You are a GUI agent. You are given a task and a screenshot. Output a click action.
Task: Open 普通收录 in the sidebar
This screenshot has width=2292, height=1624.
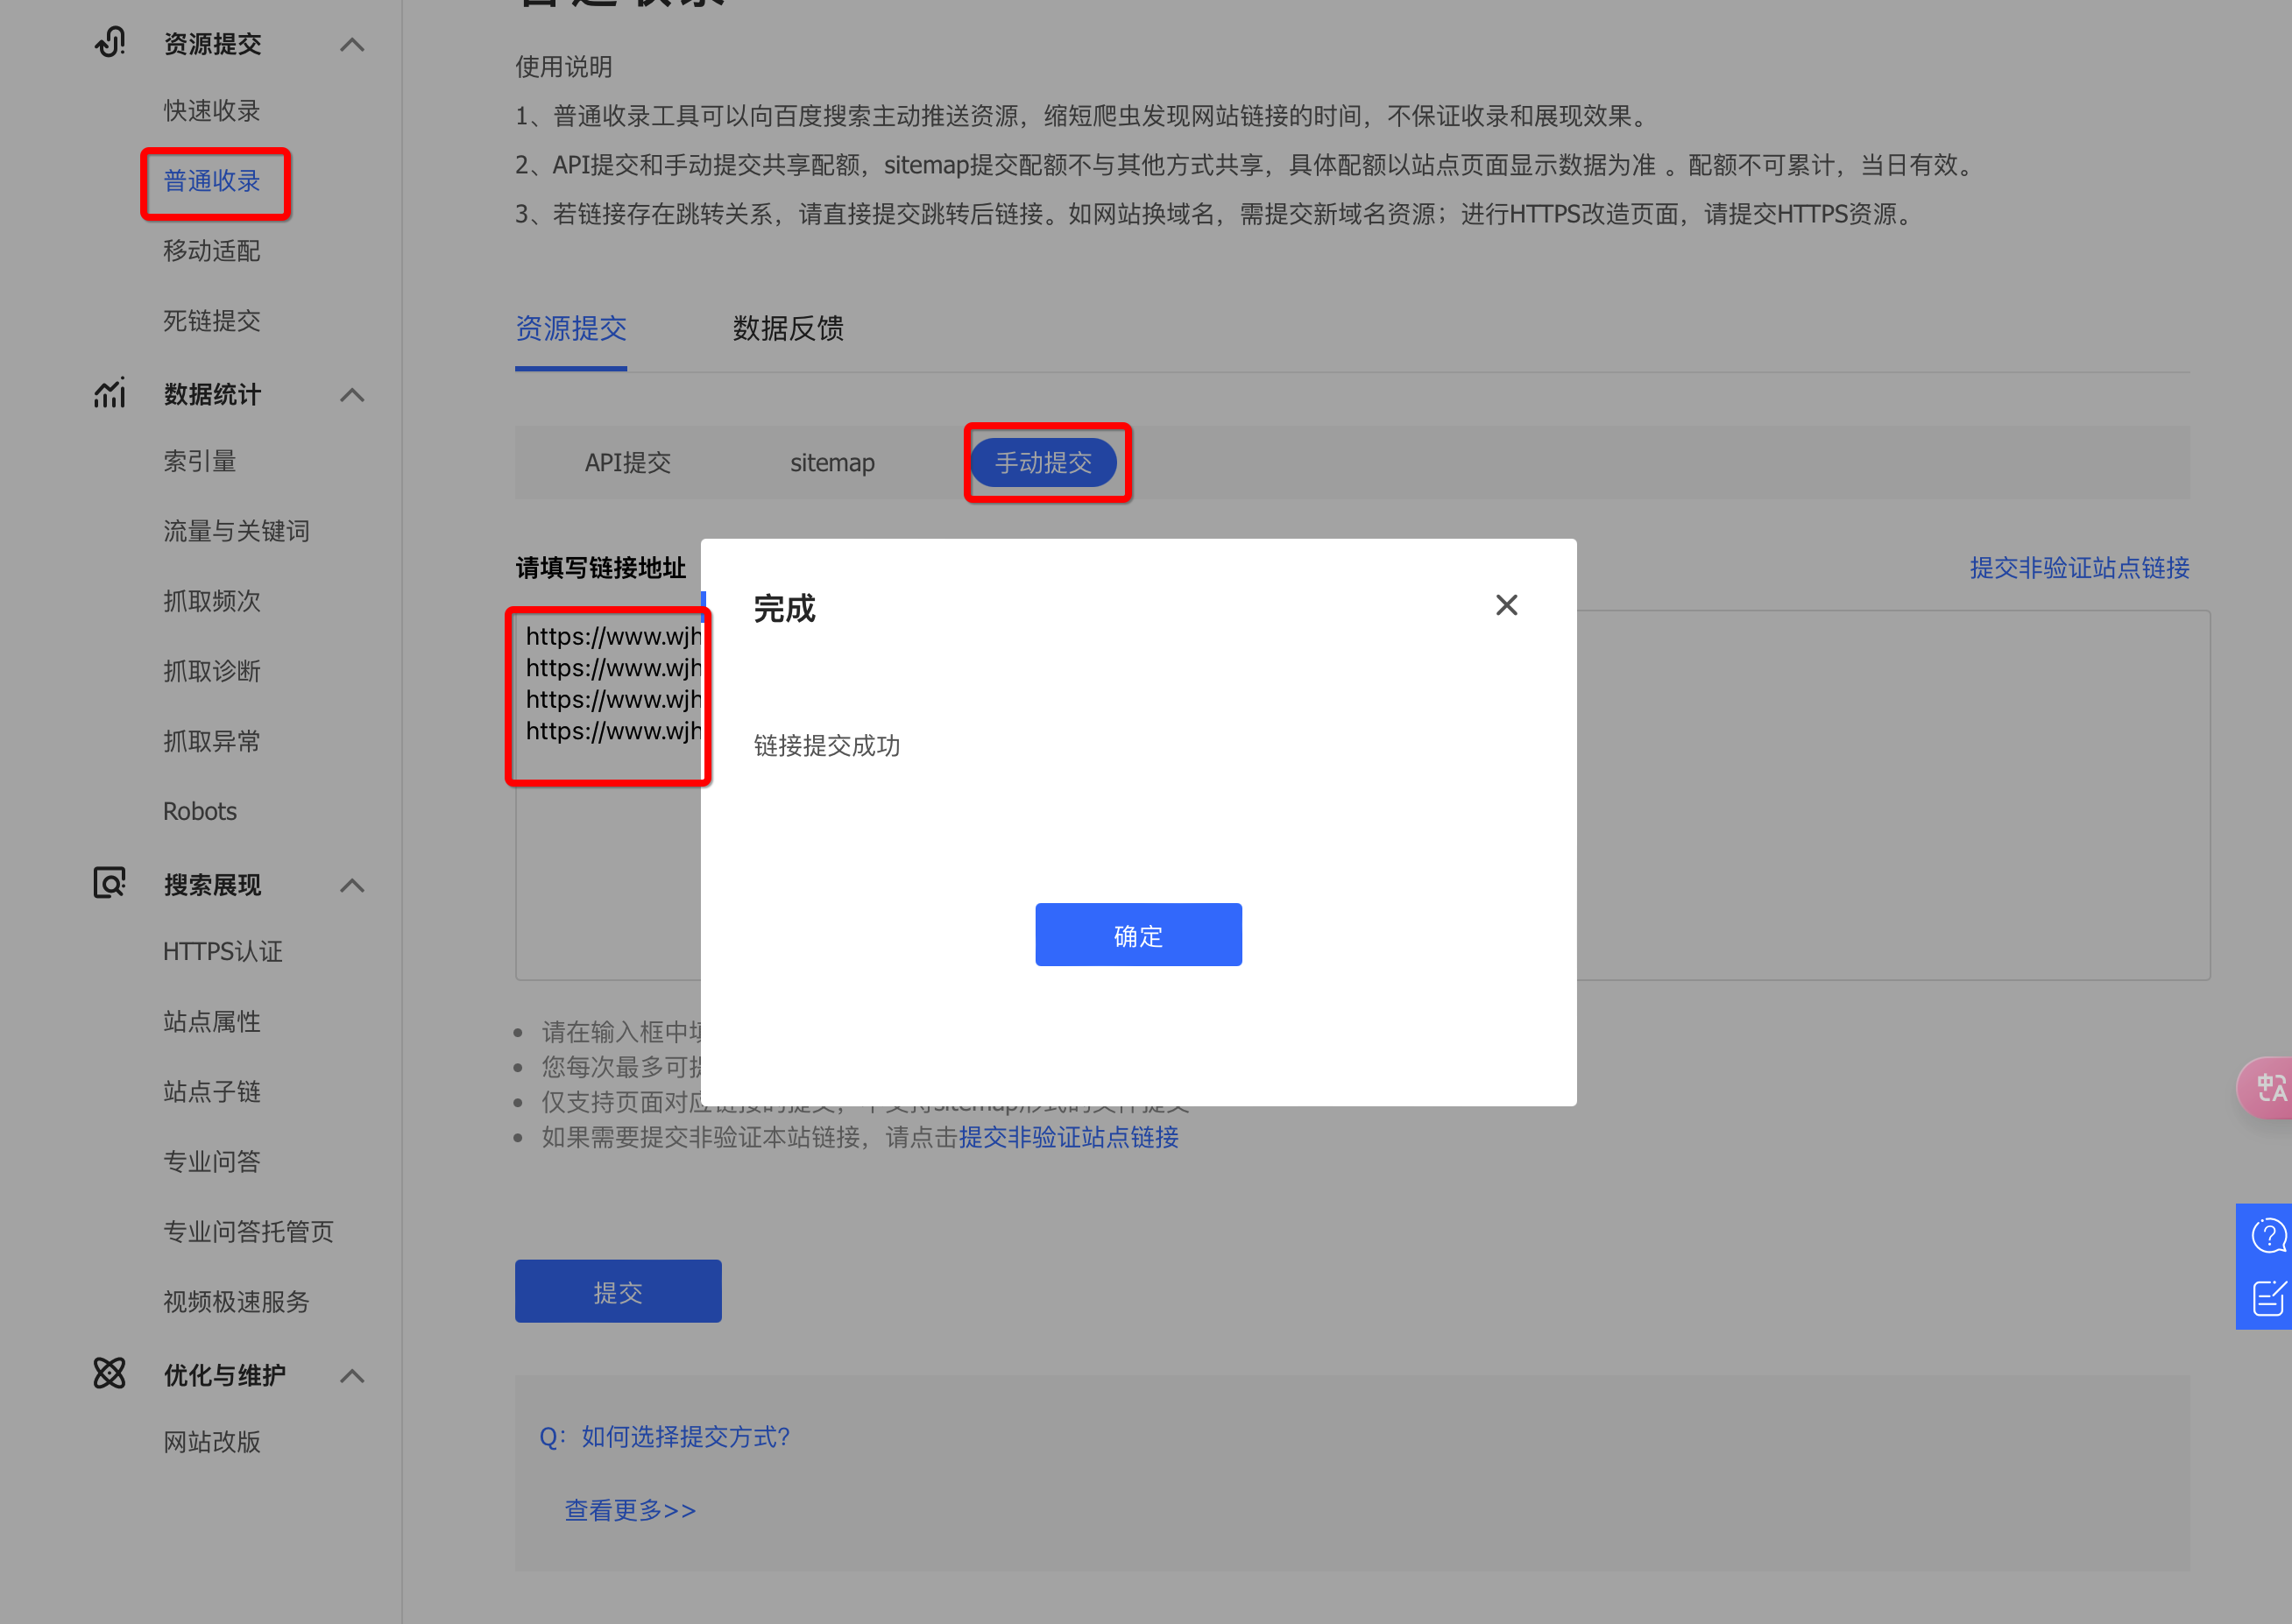click(x=212, y=181)
